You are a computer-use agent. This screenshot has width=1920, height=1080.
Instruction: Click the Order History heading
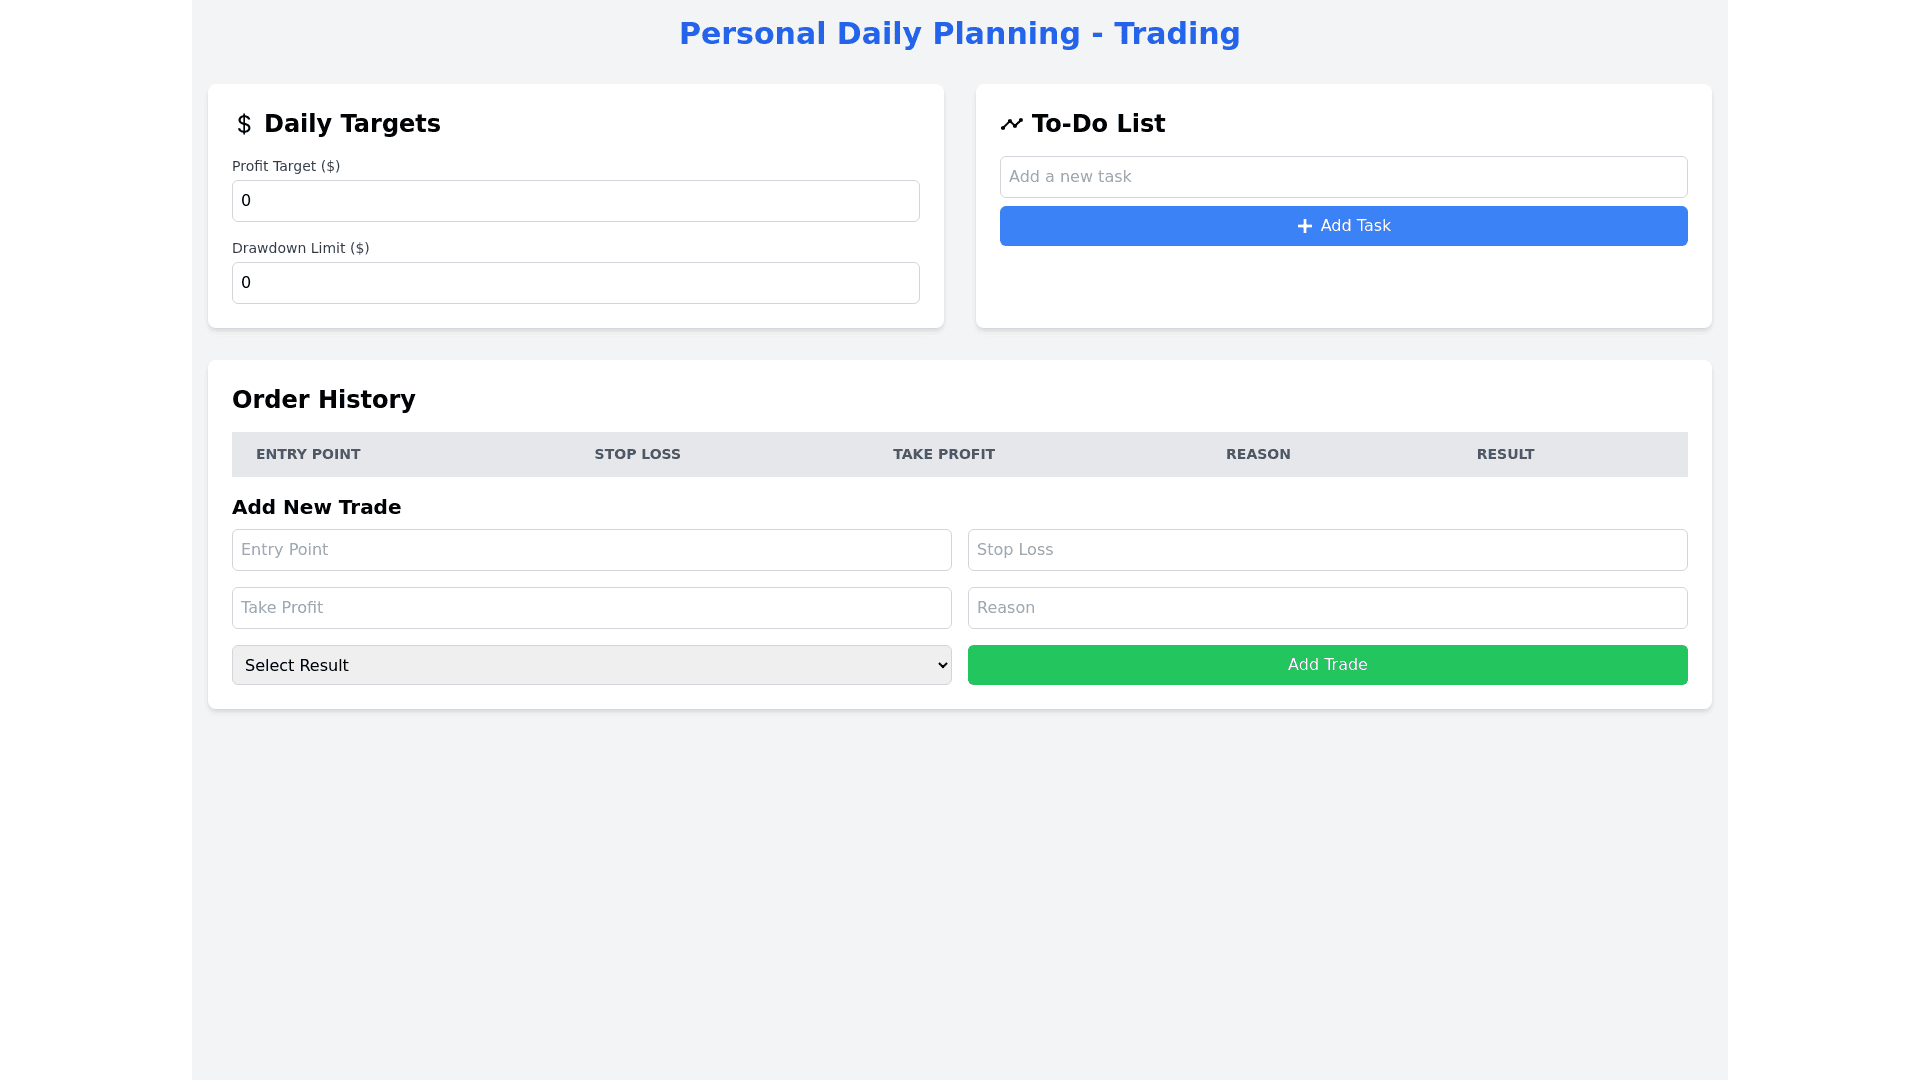coord(323,400)
